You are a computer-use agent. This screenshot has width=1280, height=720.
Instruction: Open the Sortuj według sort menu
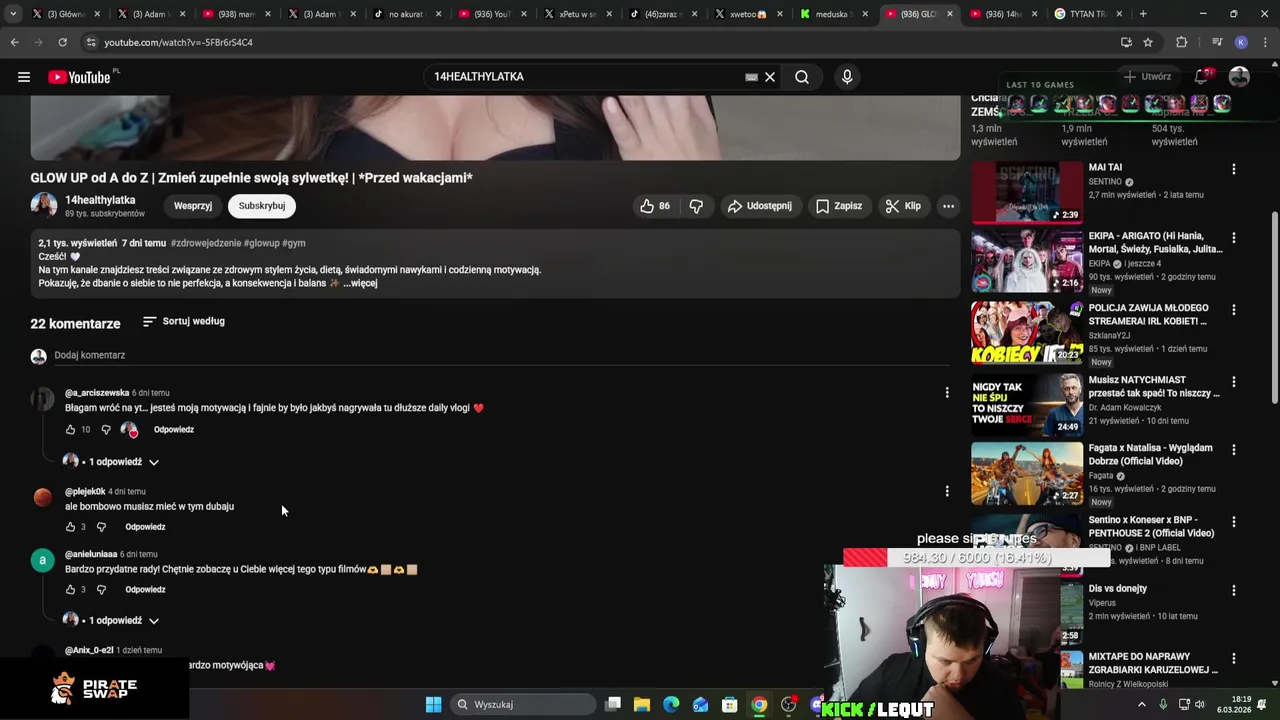pos(184,321)
